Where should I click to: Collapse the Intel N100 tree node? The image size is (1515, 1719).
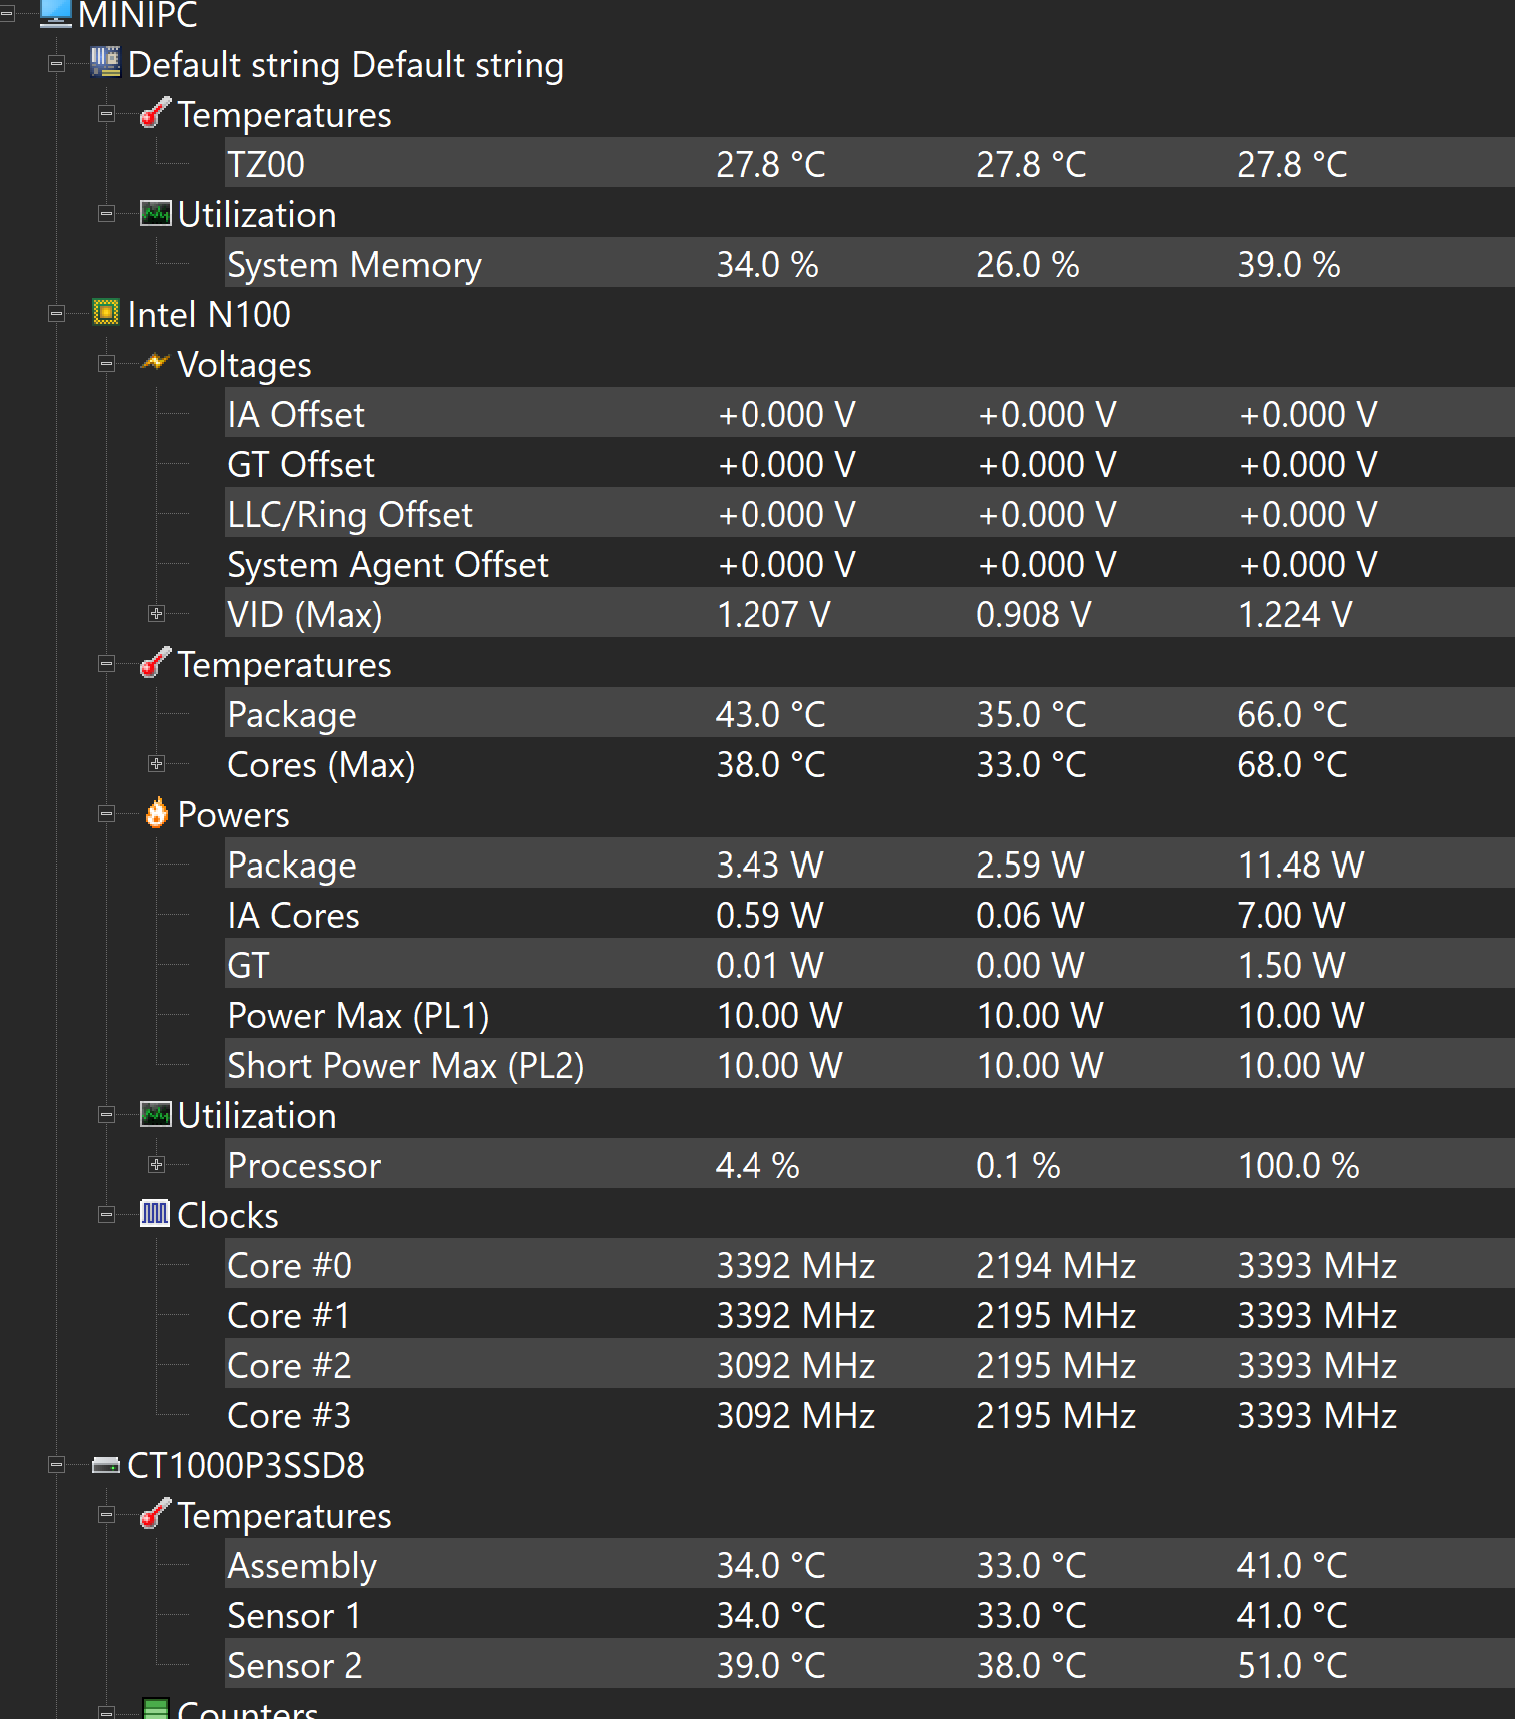coord(56,314)
